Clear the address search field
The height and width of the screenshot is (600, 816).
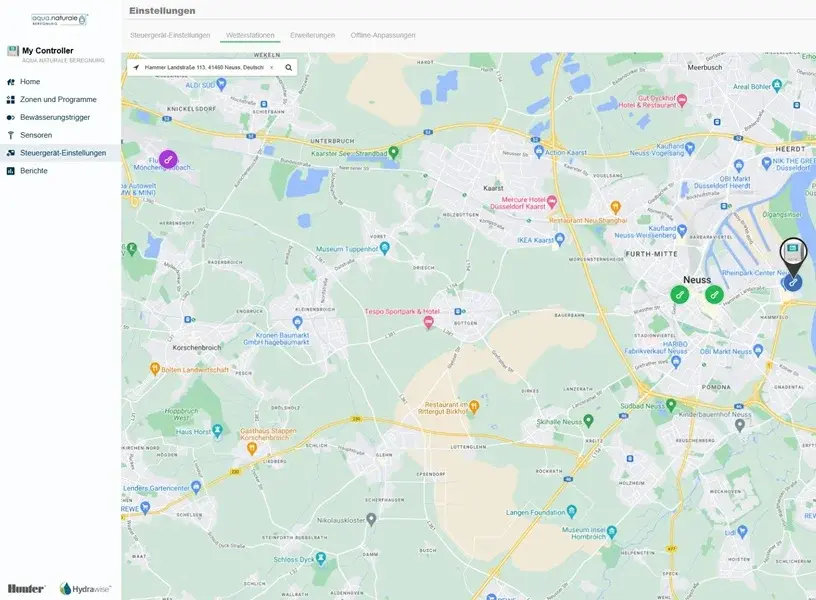click(271, 68)
